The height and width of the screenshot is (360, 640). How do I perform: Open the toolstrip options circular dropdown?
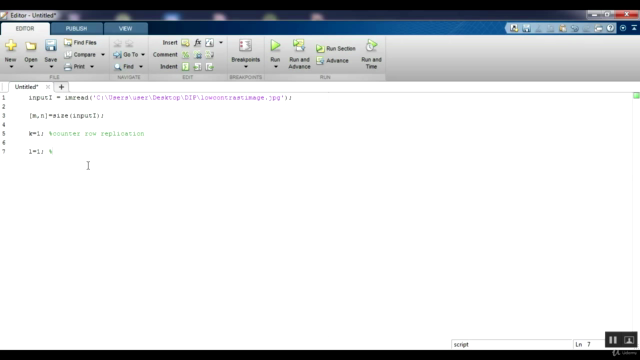623,28
